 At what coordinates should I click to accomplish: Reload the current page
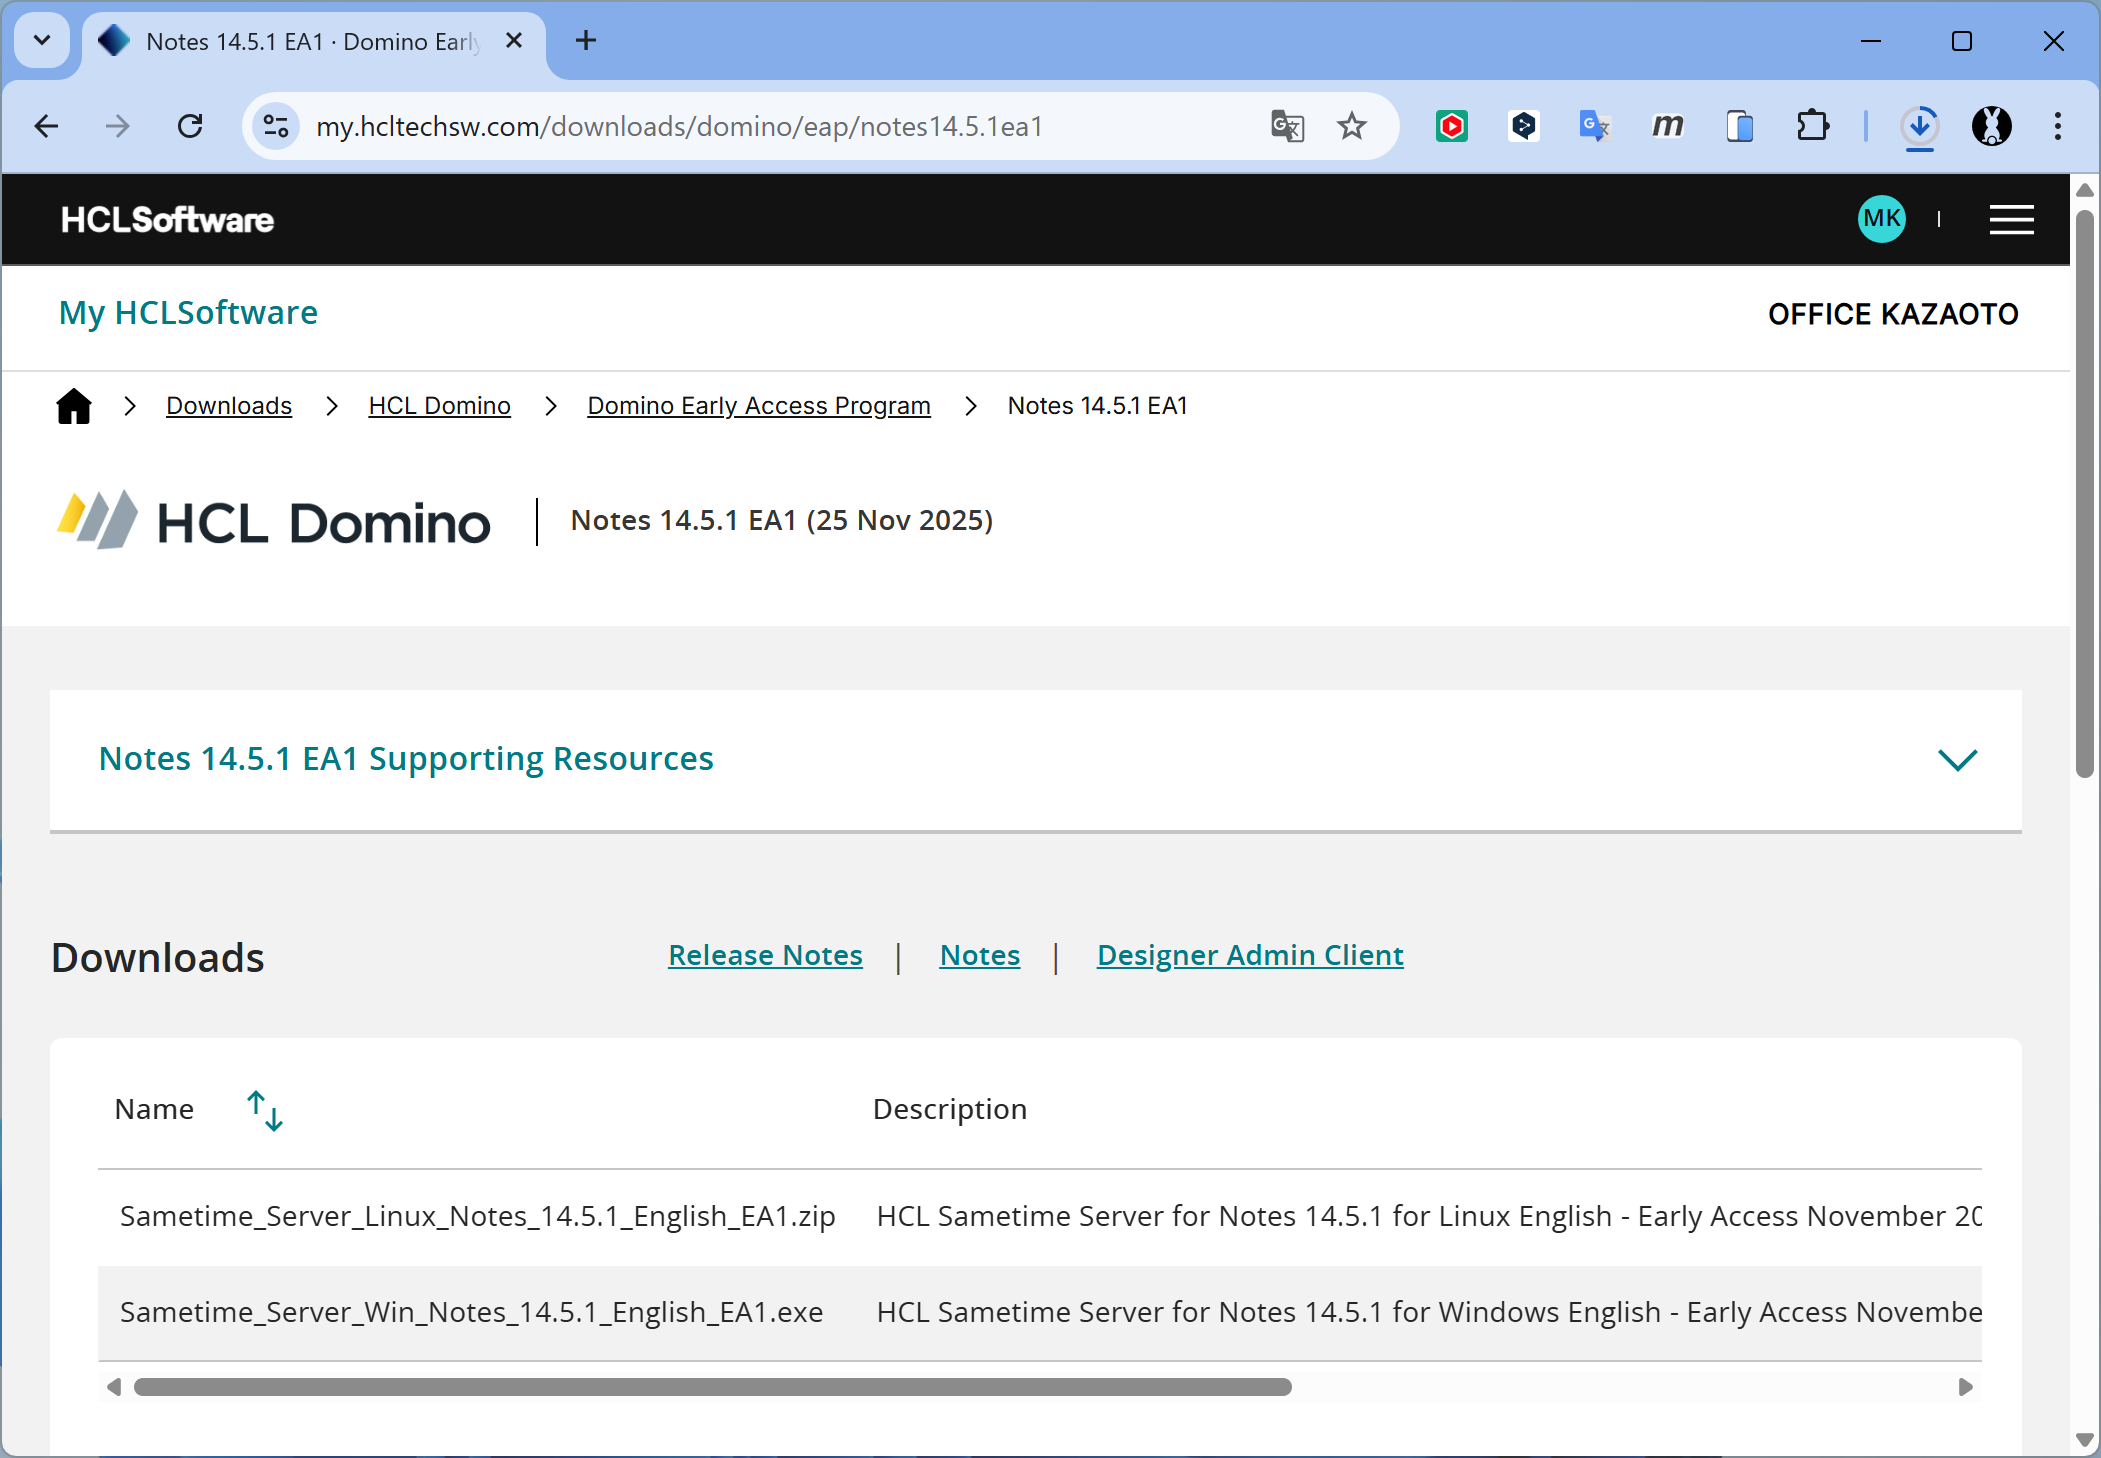tap(190, 126)
